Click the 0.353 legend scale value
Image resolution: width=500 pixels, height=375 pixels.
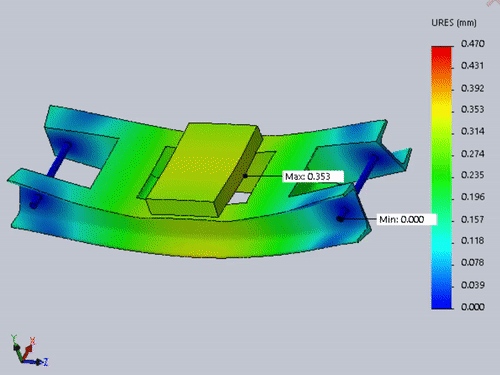(472, 109)
